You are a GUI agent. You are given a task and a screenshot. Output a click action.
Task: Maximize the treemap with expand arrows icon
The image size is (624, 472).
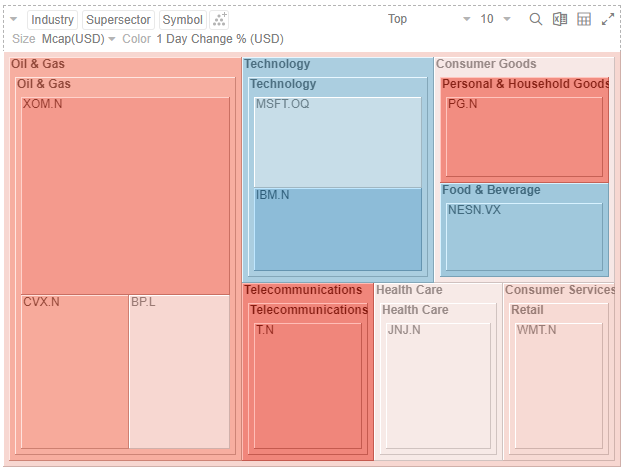[608, 19]
